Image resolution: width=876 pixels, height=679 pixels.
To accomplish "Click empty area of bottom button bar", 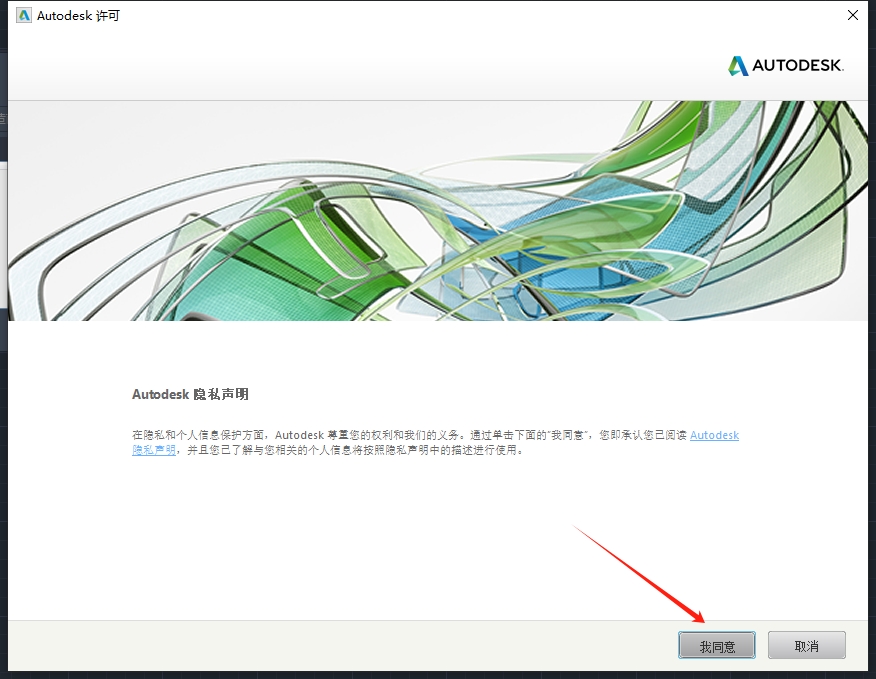I will pos(300,645).
